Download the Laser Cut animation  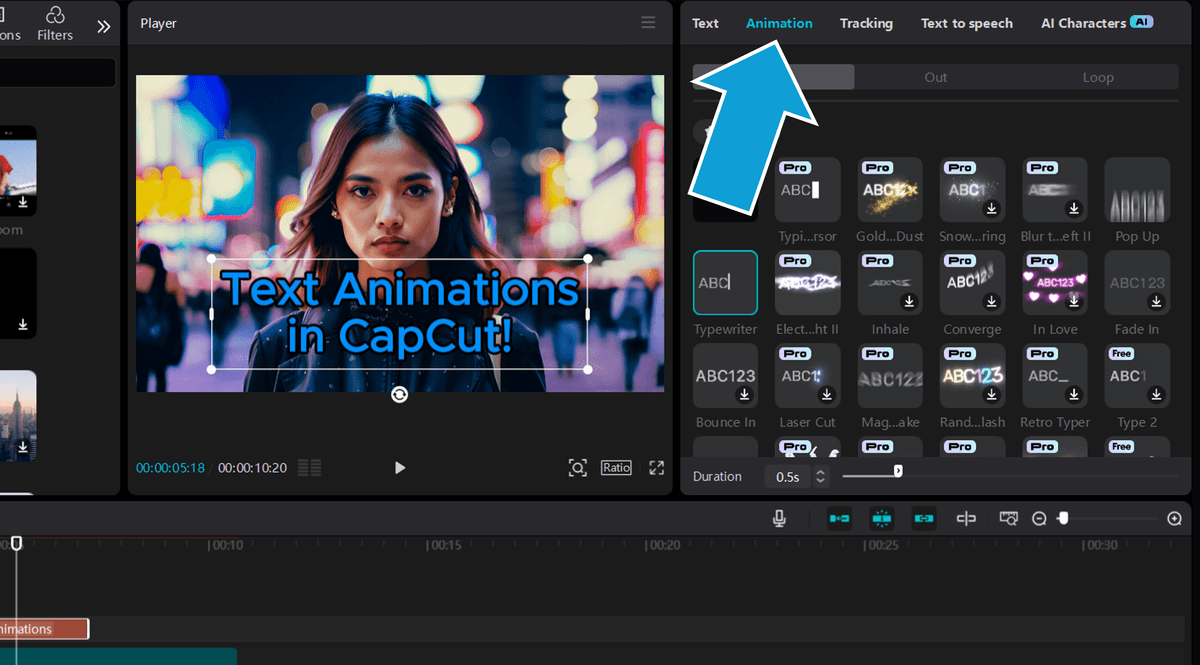(828, 395)
